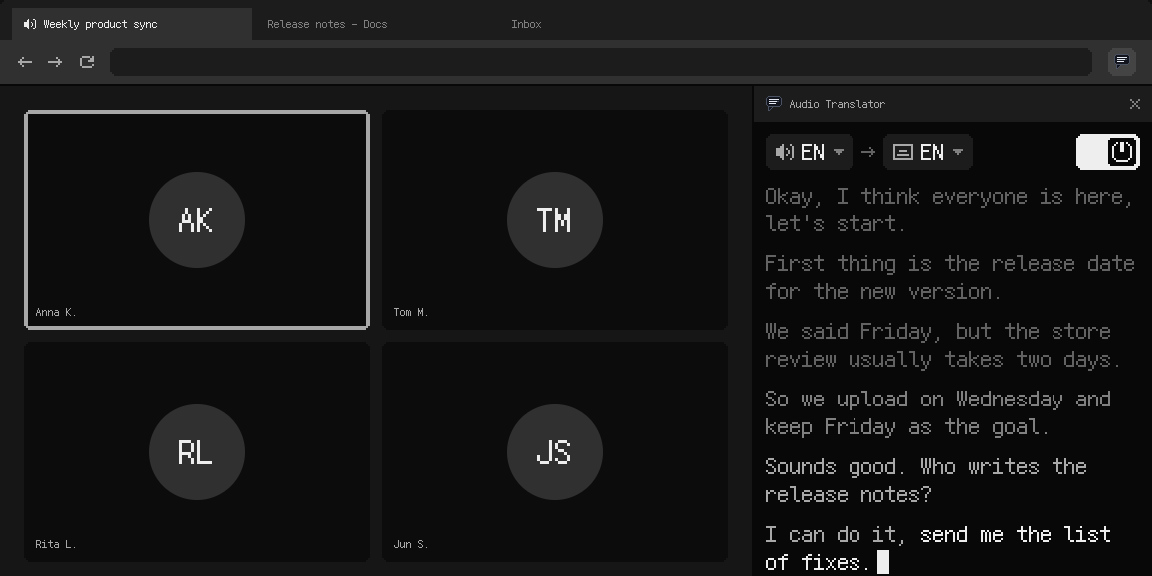1152x576 pixels.
Task: Switch to the Inbox tab
Action: tap(526, 24)
